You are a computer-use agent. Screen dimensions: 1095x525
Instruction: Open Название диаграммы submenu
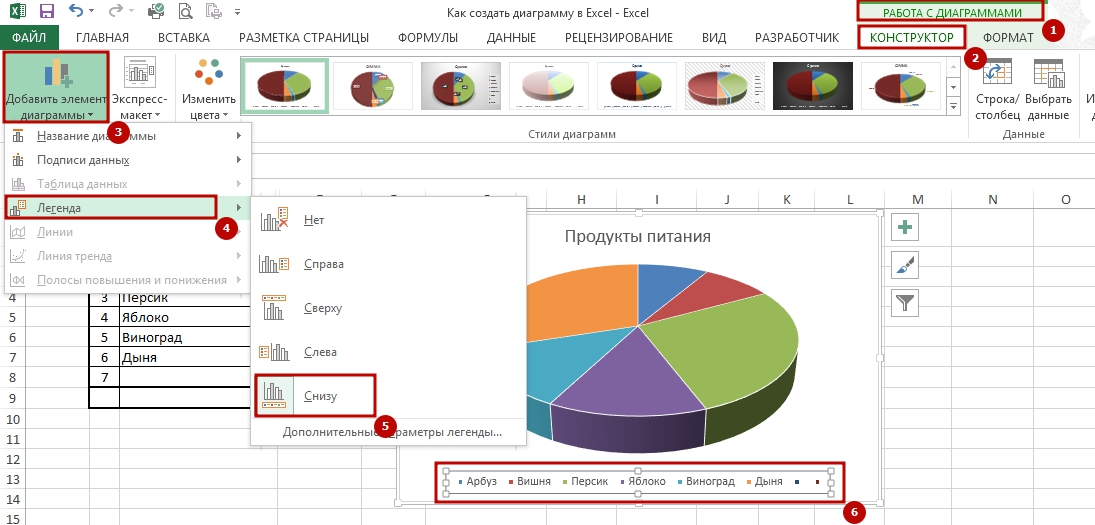pos(127,135)
